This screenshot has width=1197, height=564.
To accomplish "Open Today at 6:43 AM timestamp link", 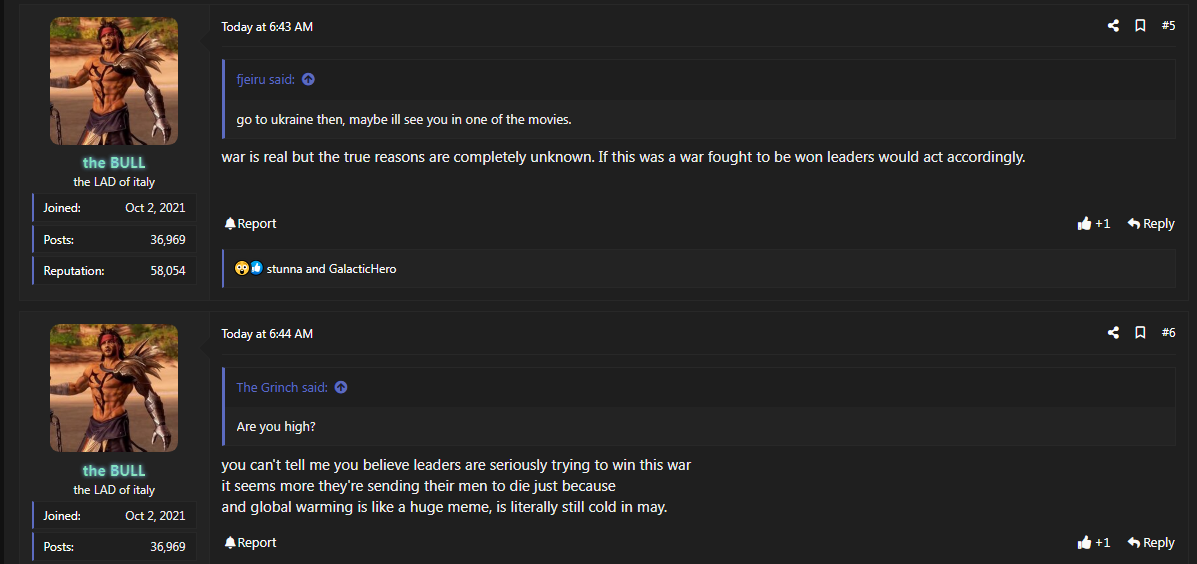I will [x=267, y=27].
